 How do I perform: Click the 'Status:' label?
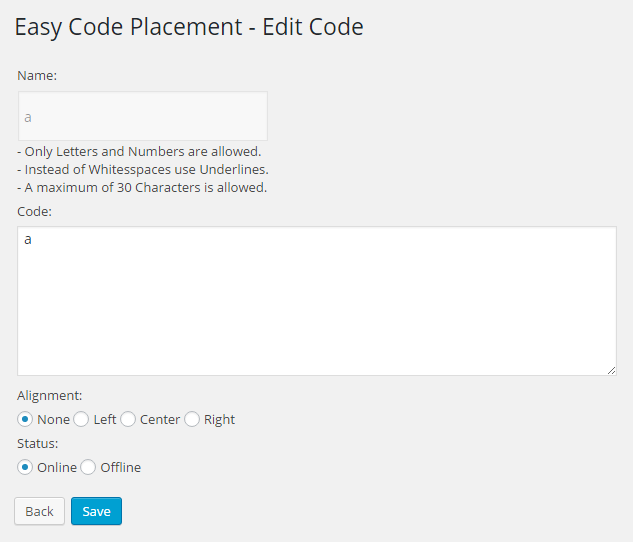pyautogui.click(x=38, y=444)
